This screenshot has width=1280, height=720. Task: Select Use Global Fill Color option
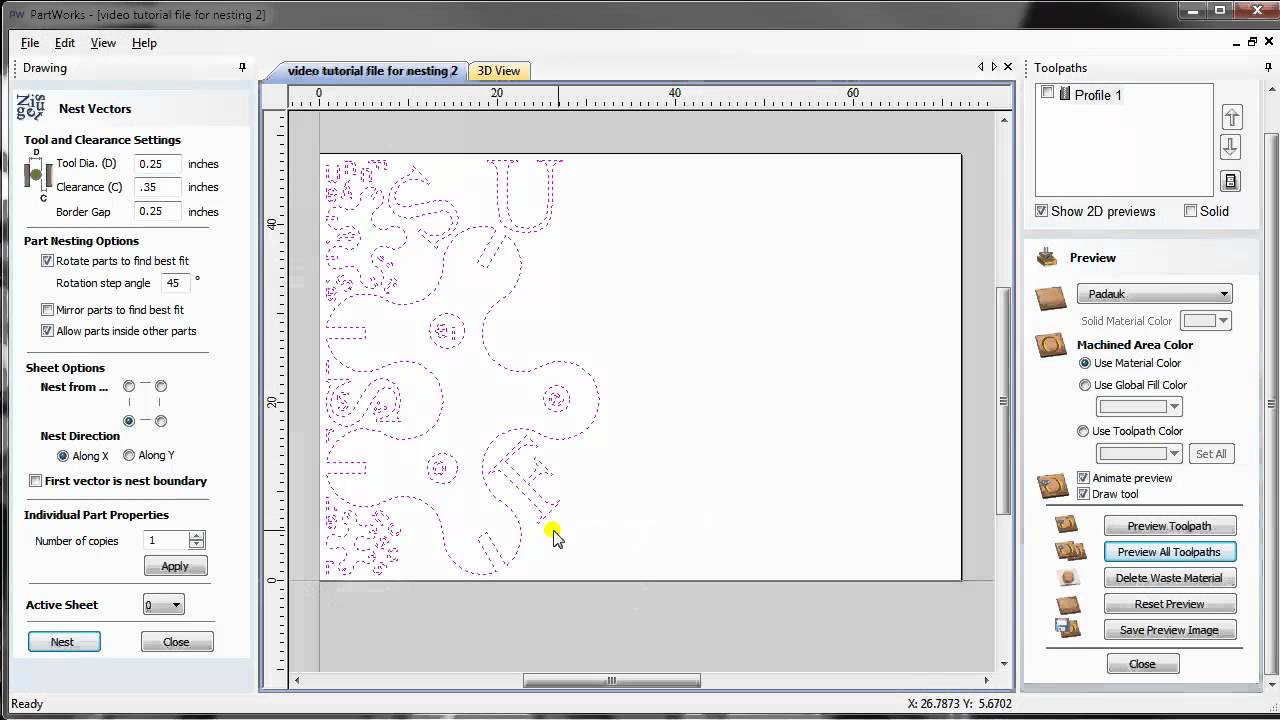point(1085,385)
